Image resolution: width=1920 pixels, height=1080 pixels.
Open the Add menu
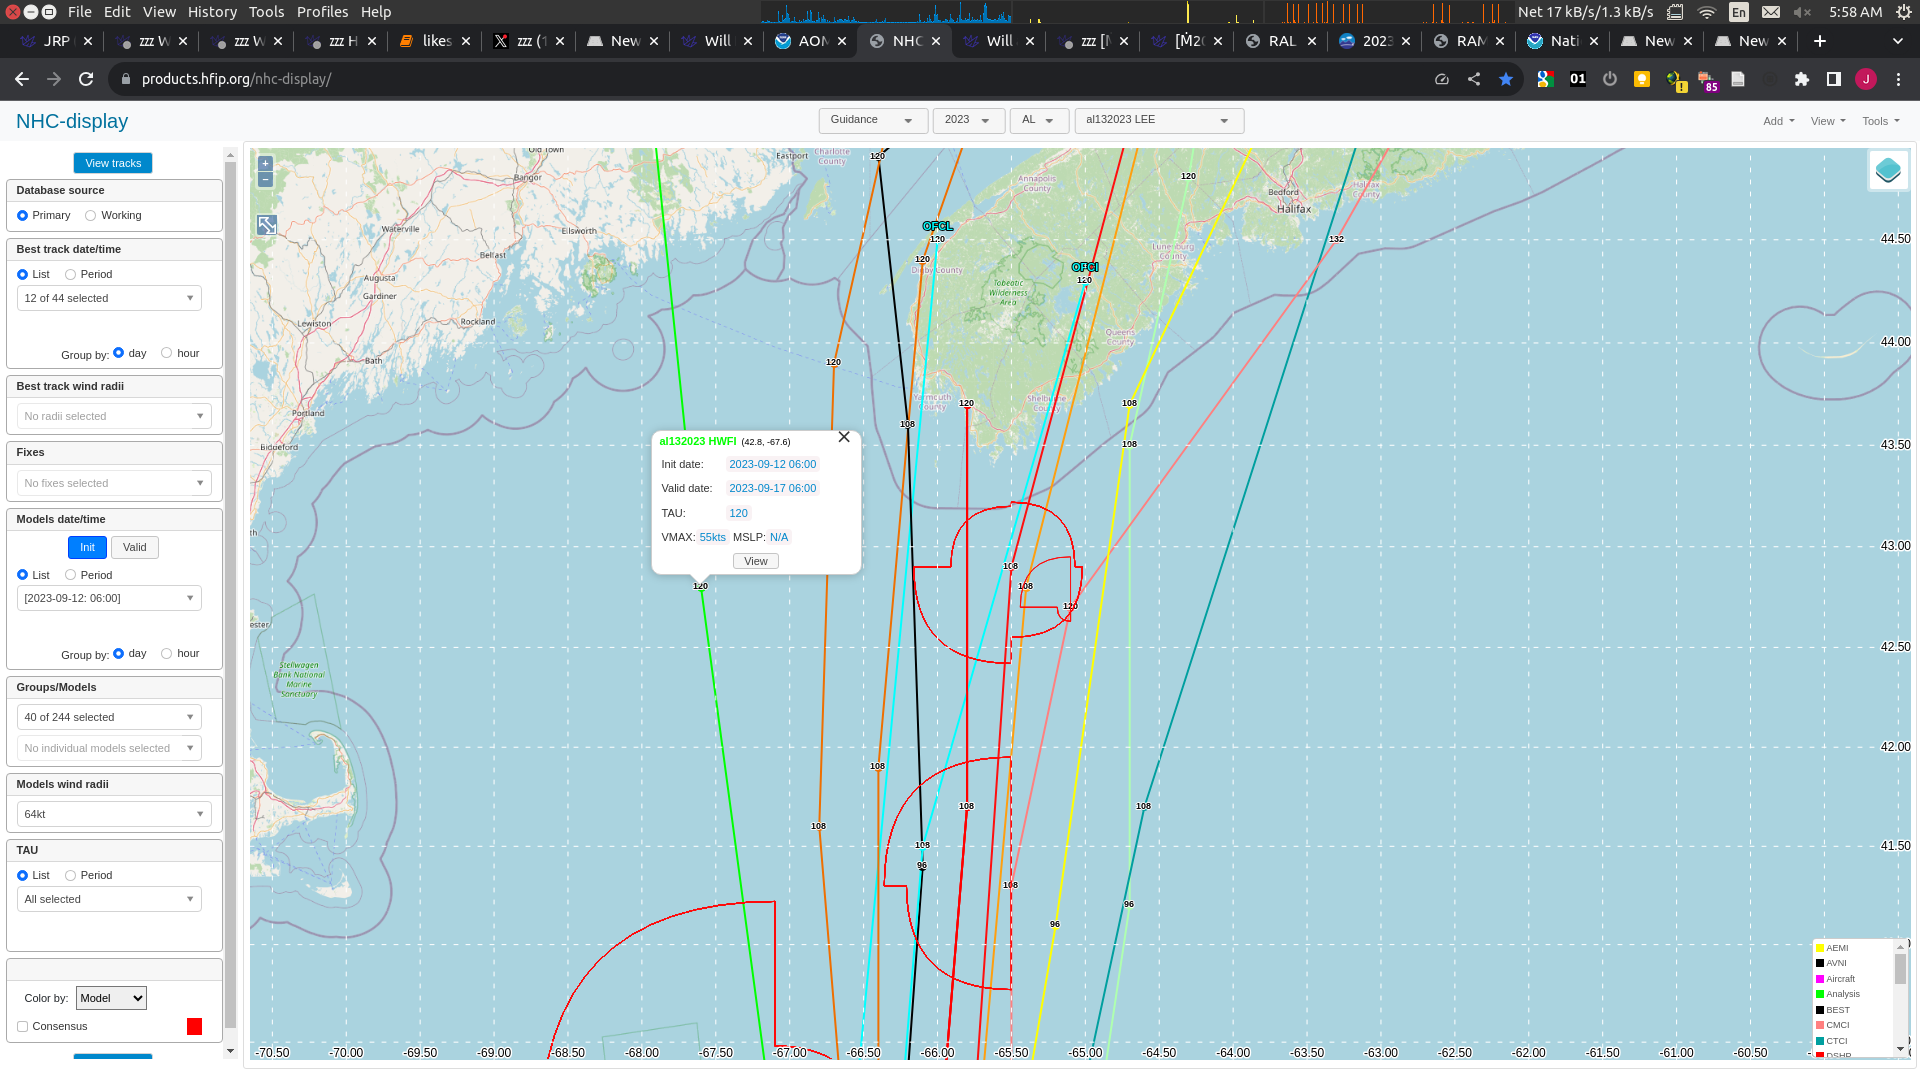coord(1778,121)
